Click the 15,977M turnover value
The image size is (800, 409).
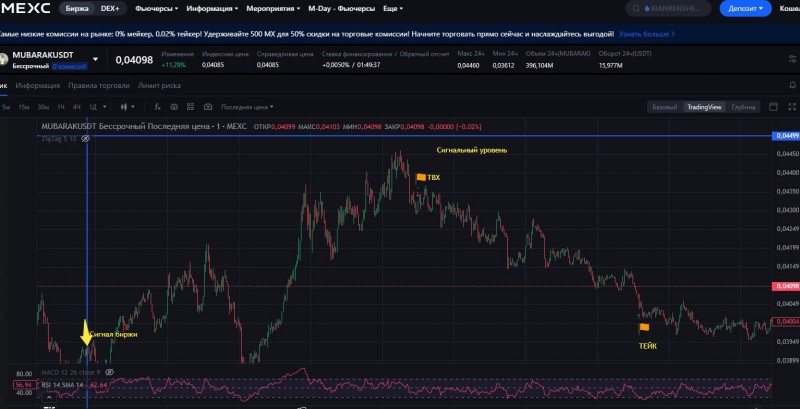click(611, 65)
